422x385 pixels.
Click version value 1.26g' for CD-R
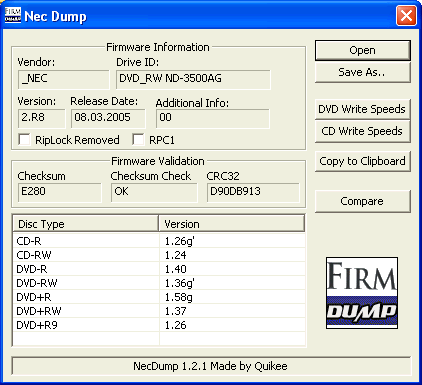click(x=180, y=241)
